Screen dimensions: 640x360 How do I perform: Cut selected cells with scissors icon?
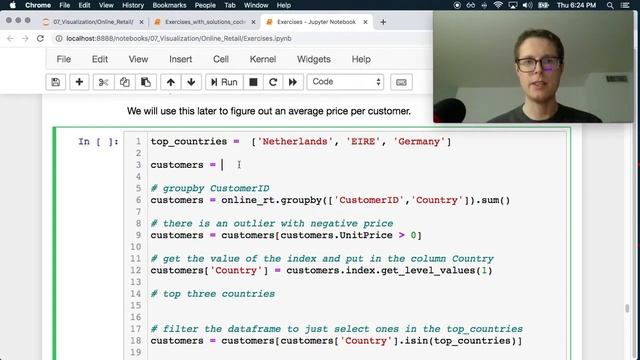(x=103, y=82)
